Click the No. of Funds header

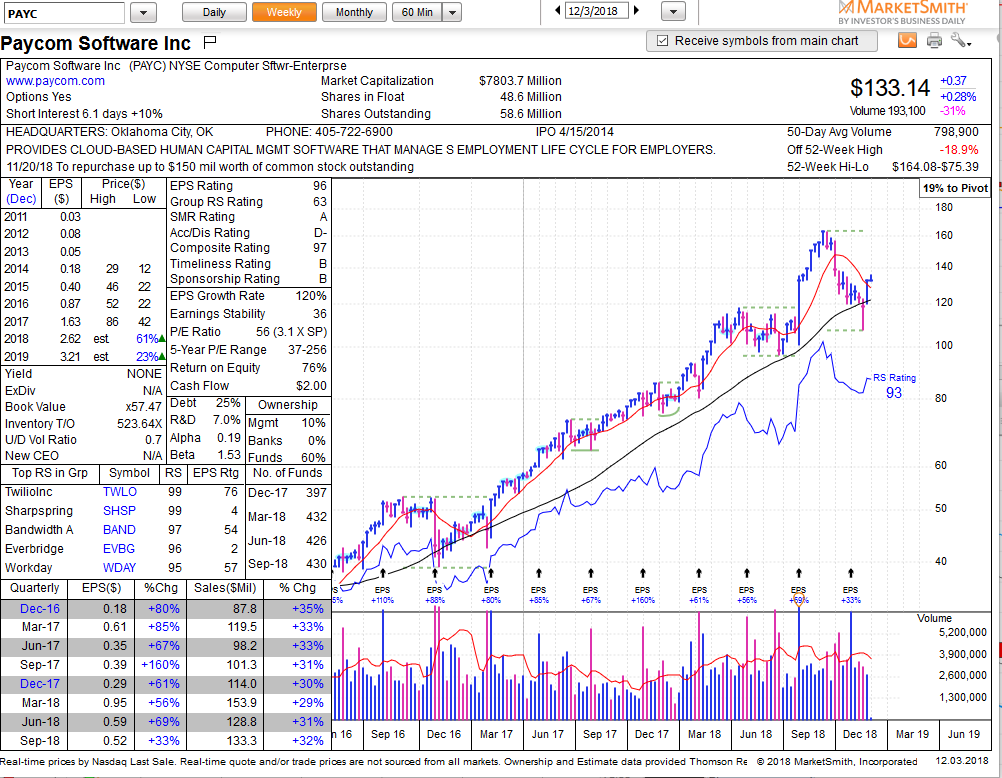[x=288, y=473]
